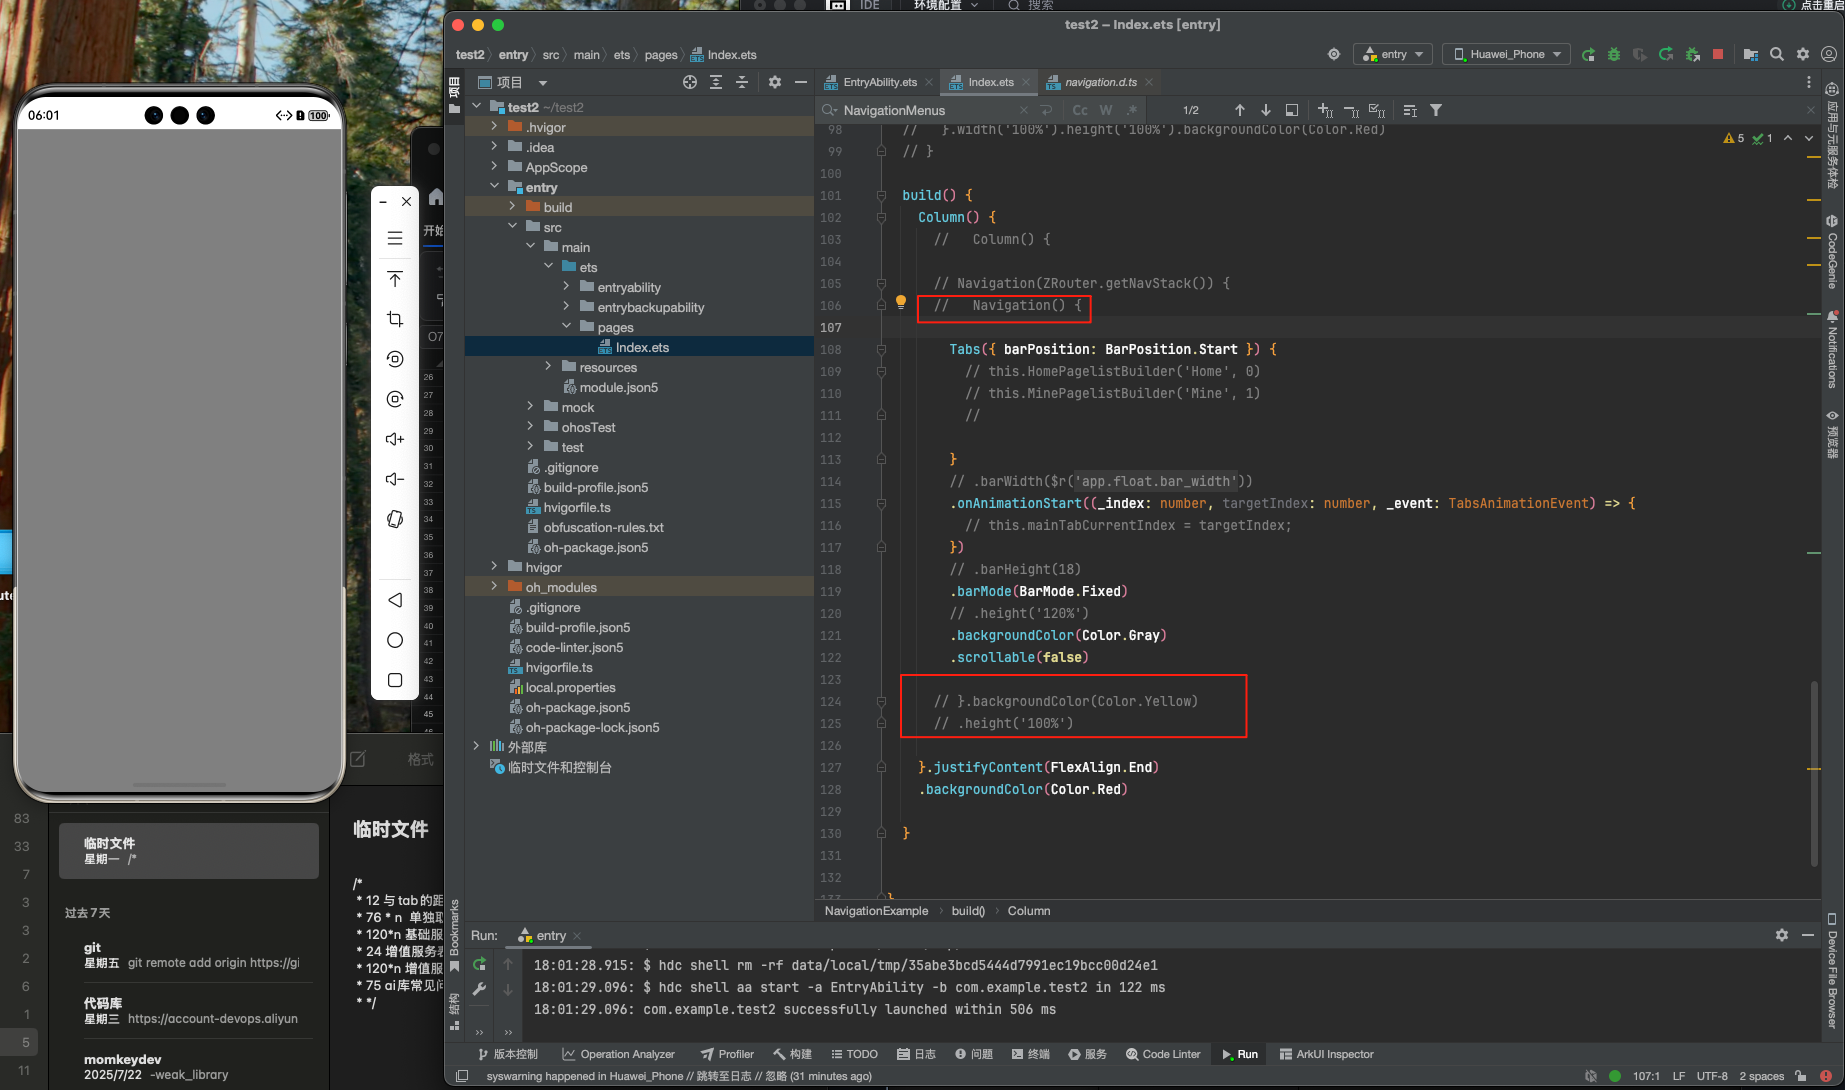1845x1090 pixels.
Task: Open the Profiler tool window tab
Action: tap(727, 1054)
